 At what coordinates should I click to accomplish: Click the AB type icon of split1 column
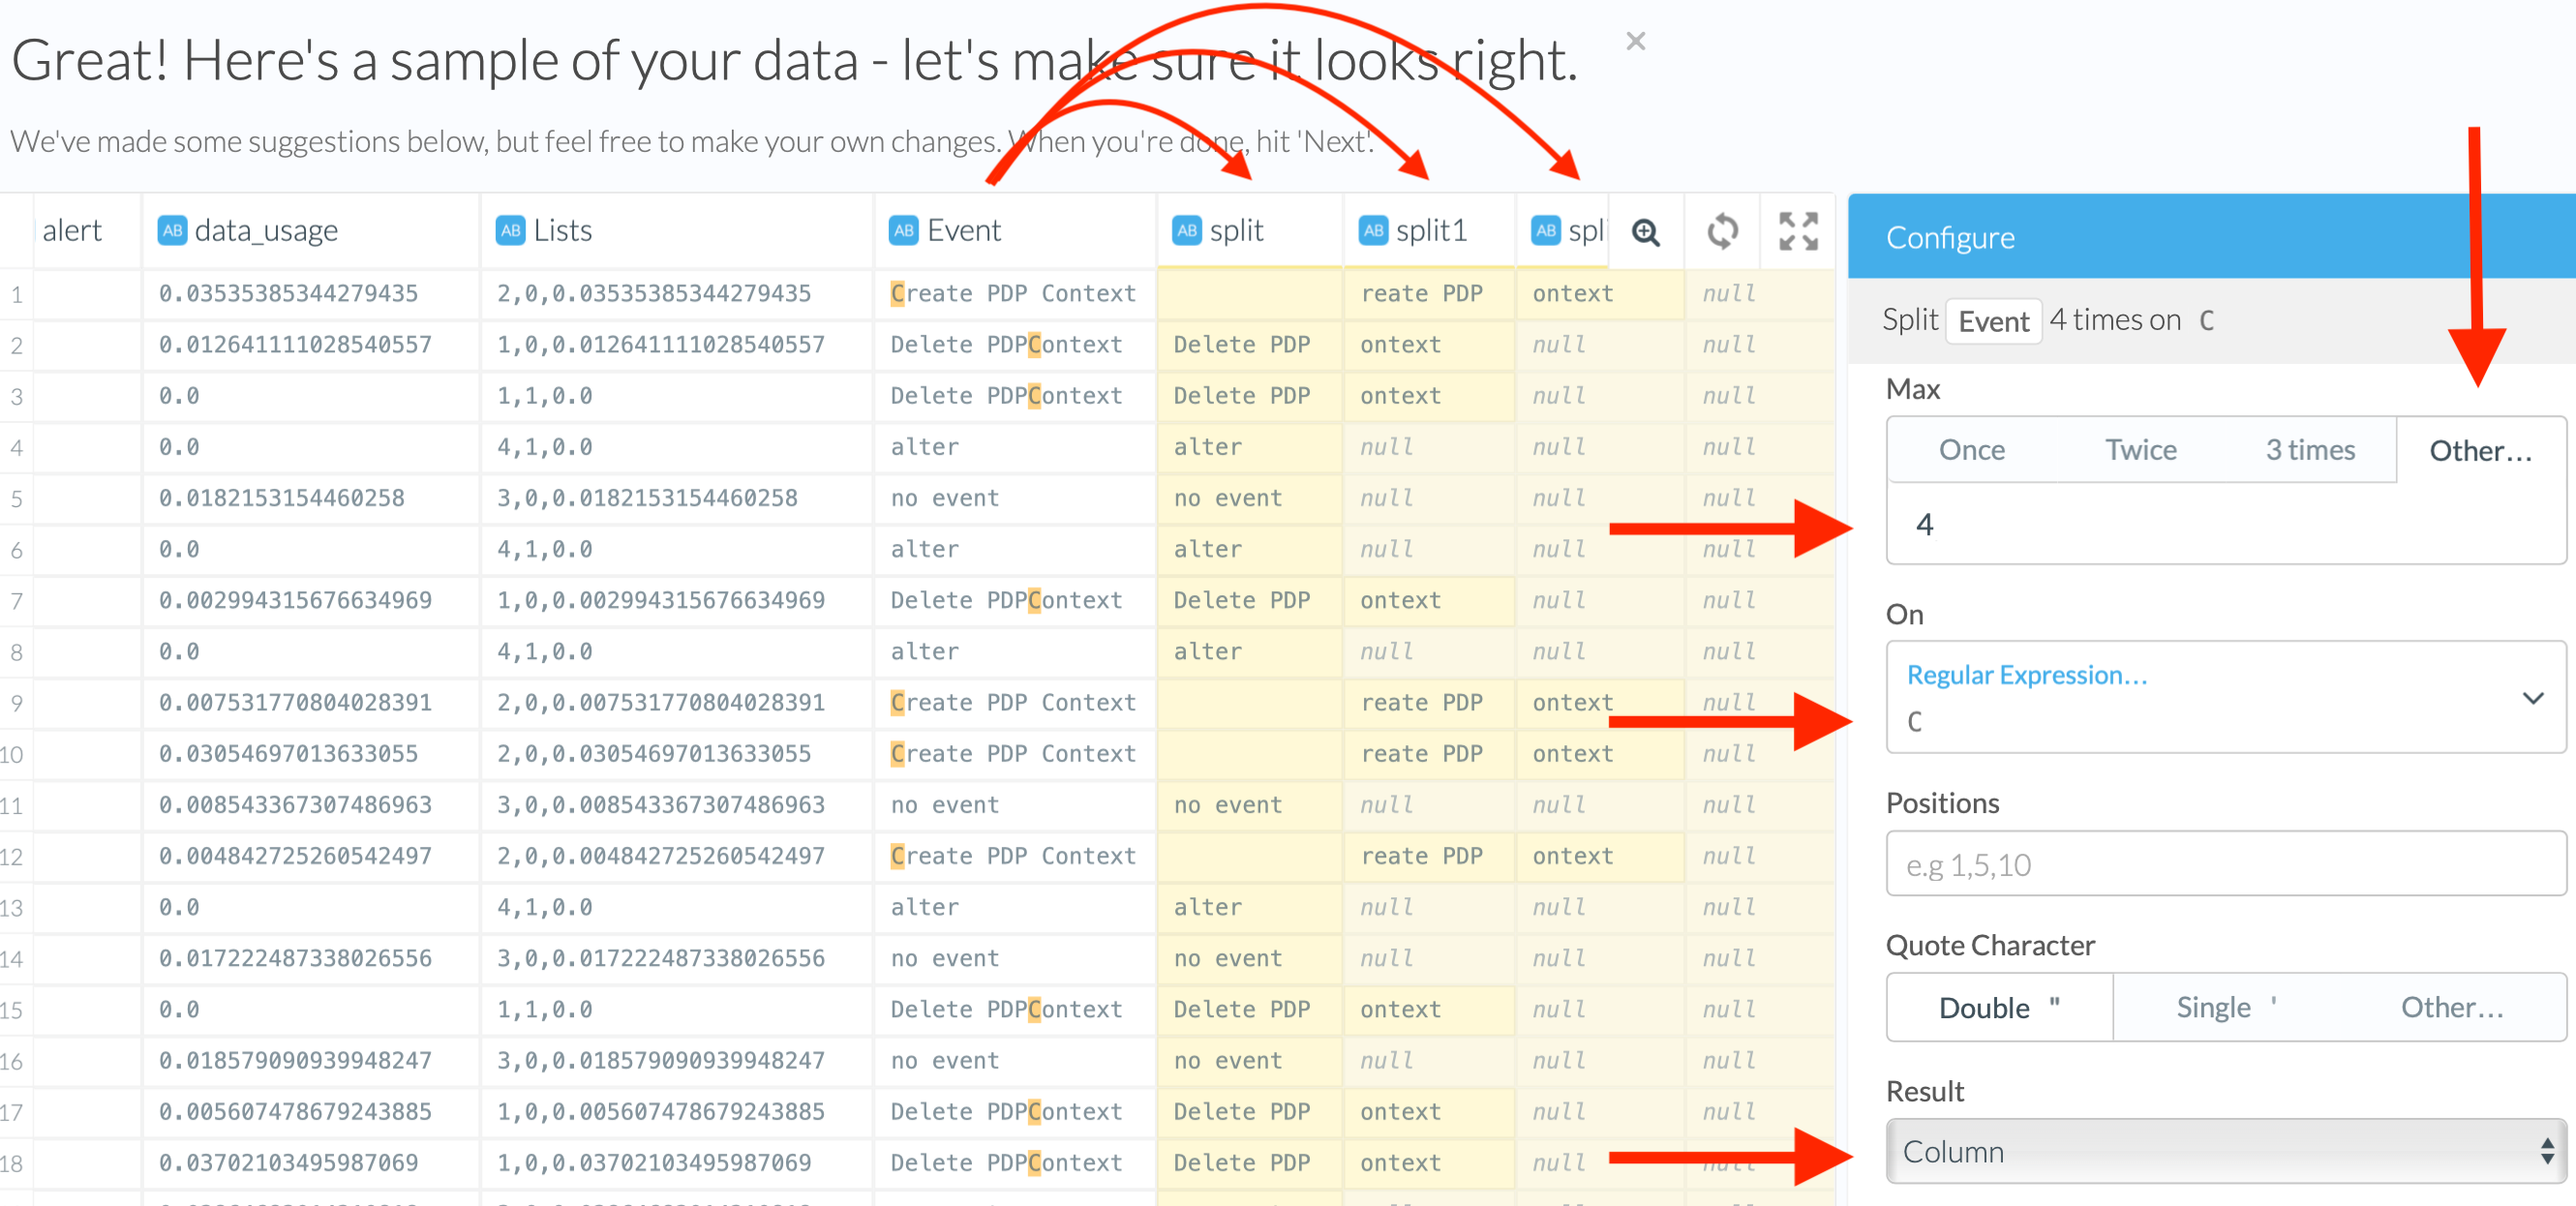[1372, 231]
